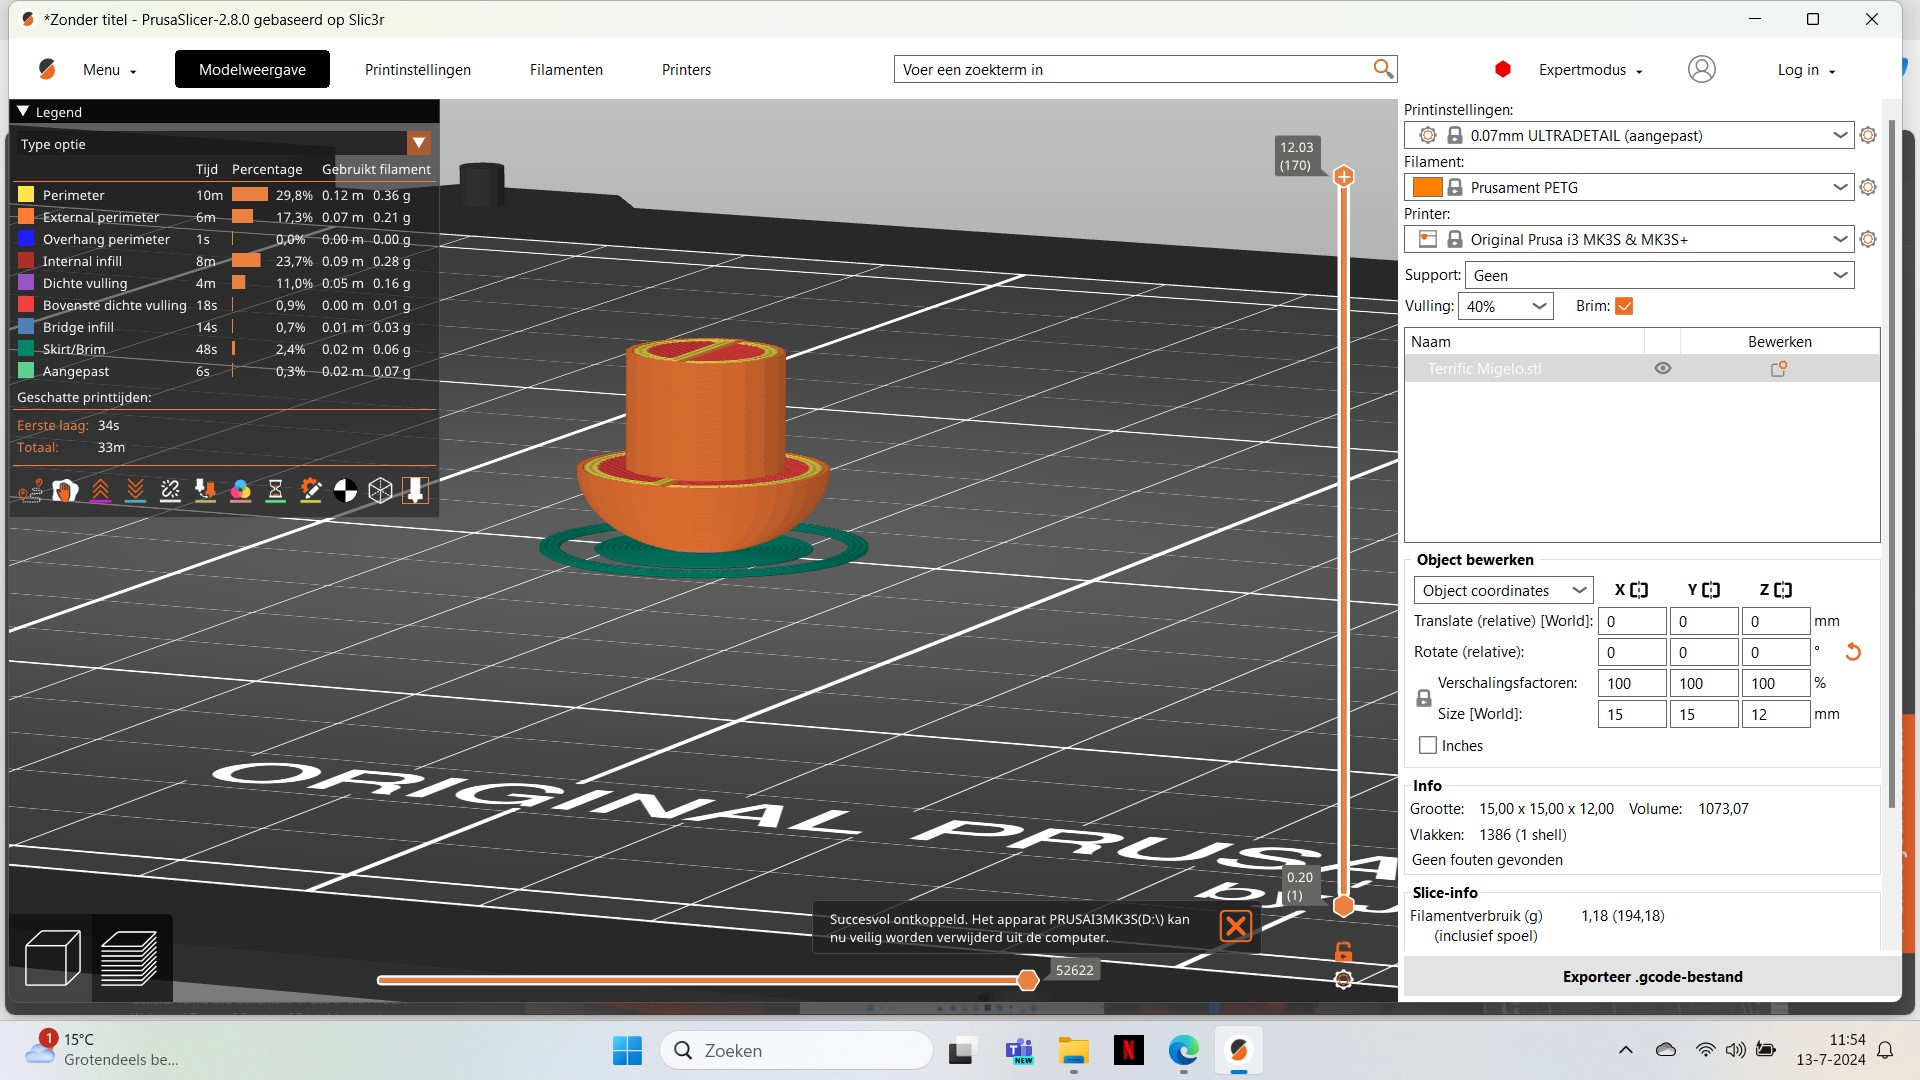The height and width of the screenshot is (1080, 1920).
Task: Open the layer slider settings gear
Action: pyautogui.click(x=1343, y=980)
